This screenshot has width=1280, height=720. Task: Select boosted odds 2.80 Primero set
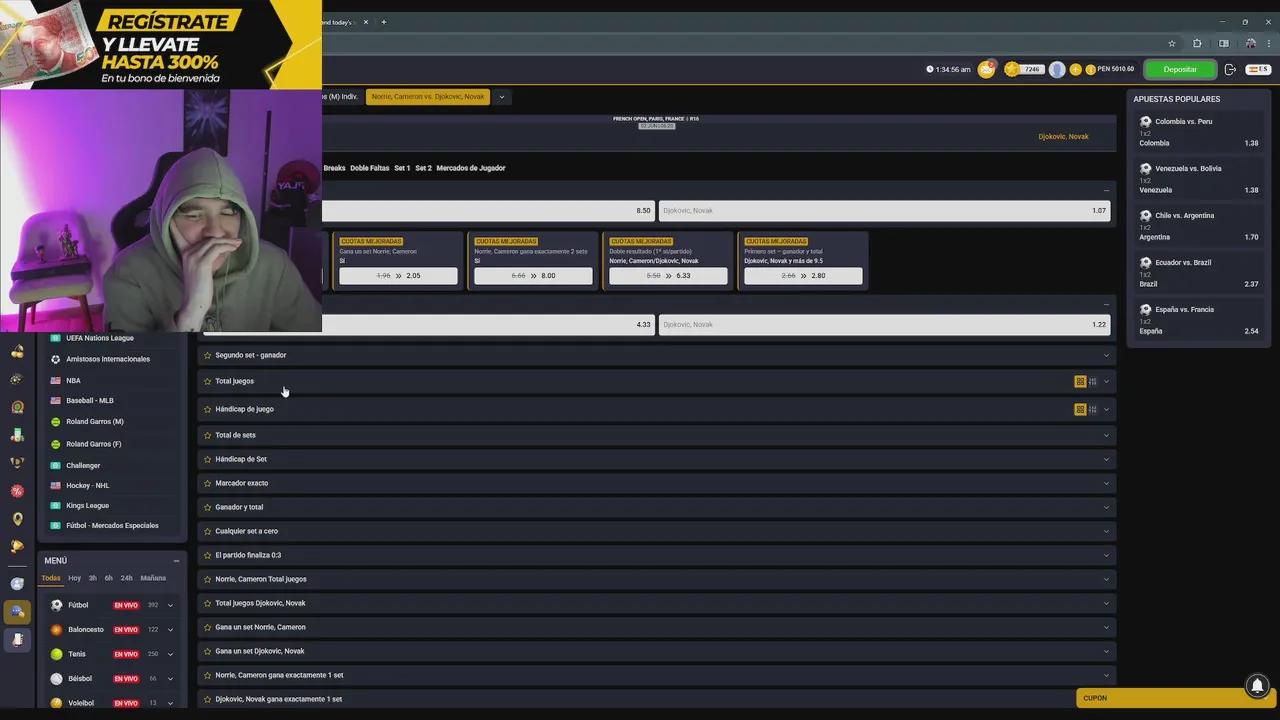click(803, 275)
